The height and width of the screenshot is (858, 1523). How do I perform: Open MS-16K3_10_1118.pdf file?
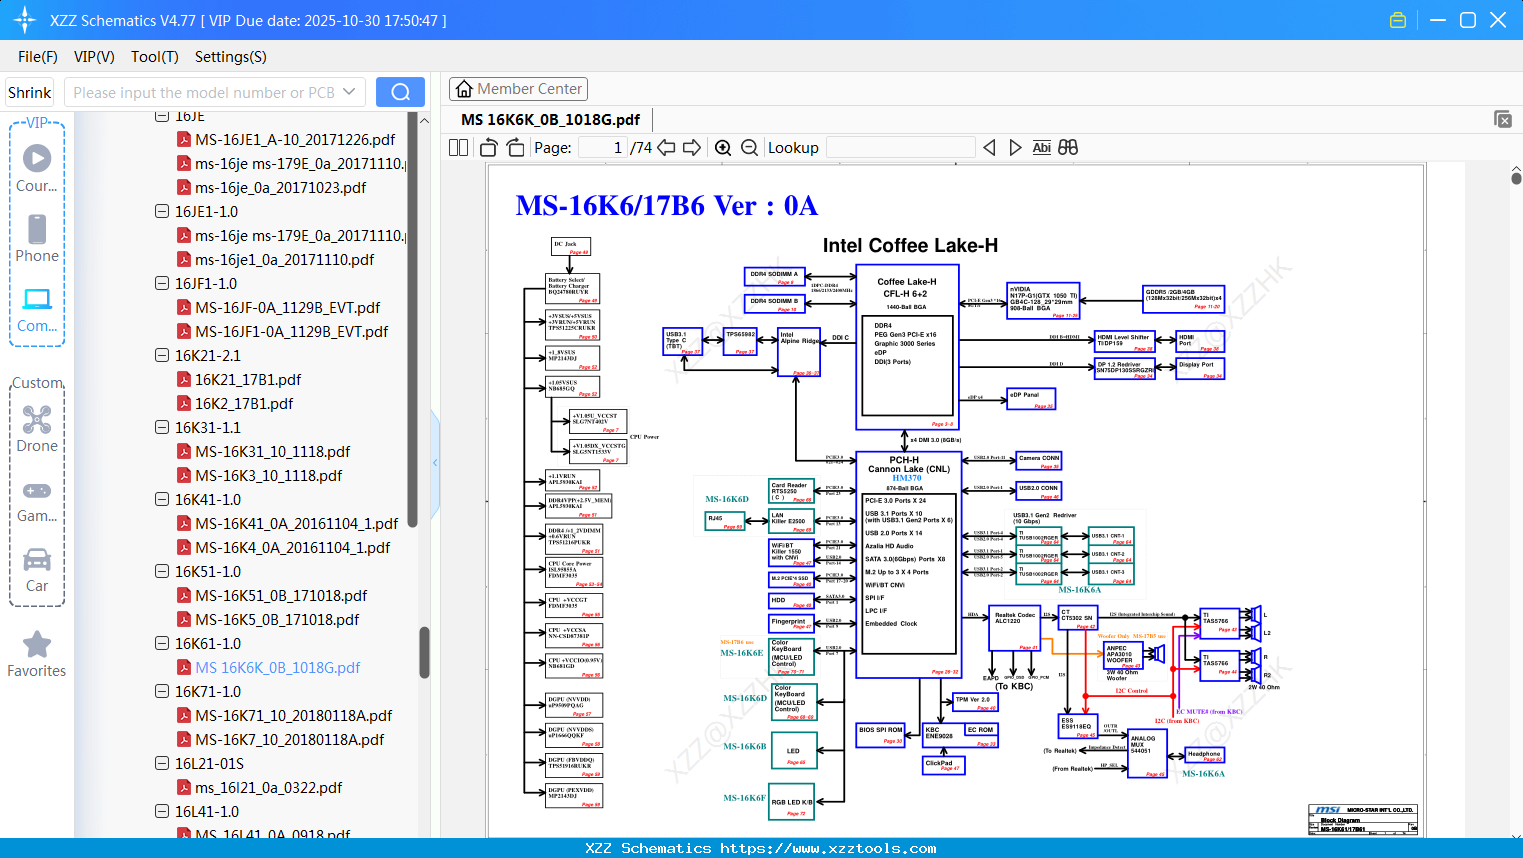point(269,476)
